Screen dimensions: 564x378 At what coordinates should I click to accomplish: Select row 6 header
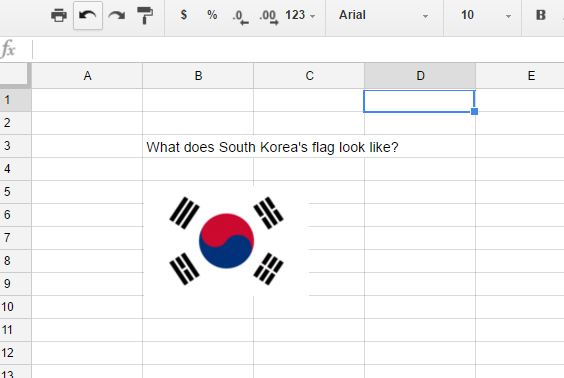15,215
